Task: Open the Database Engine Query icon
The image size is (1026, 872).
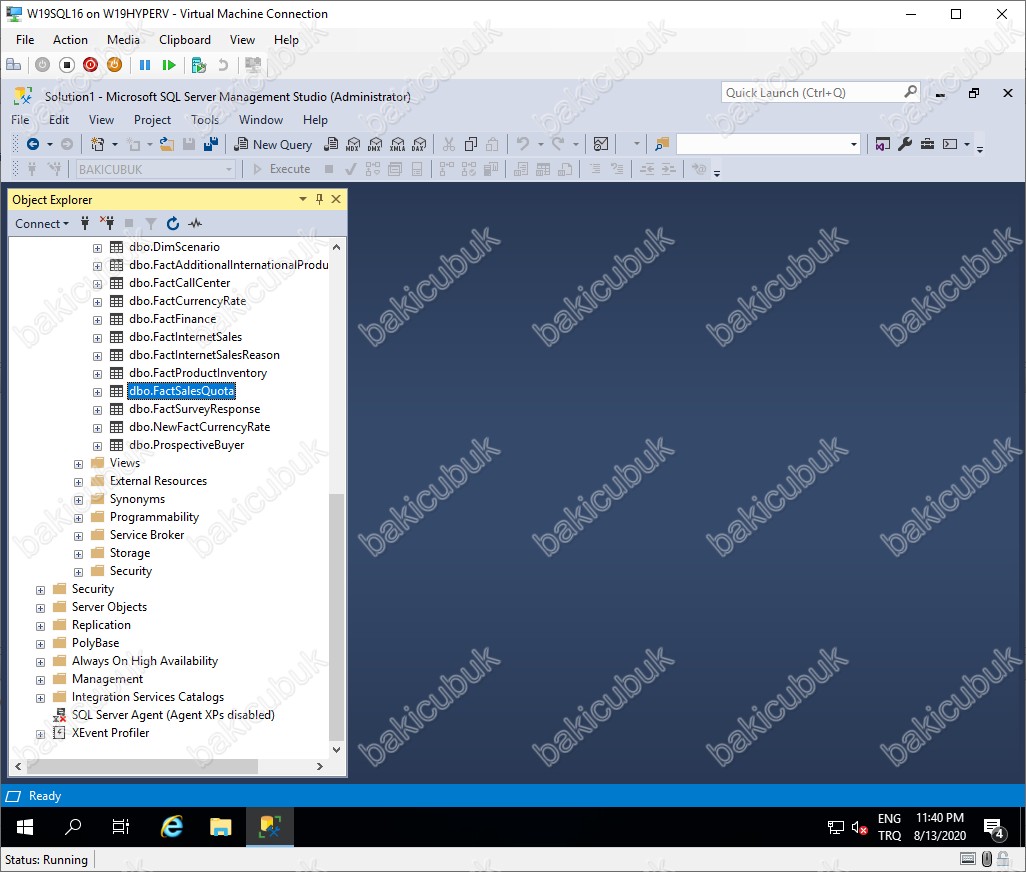Action: click(331, 145)
